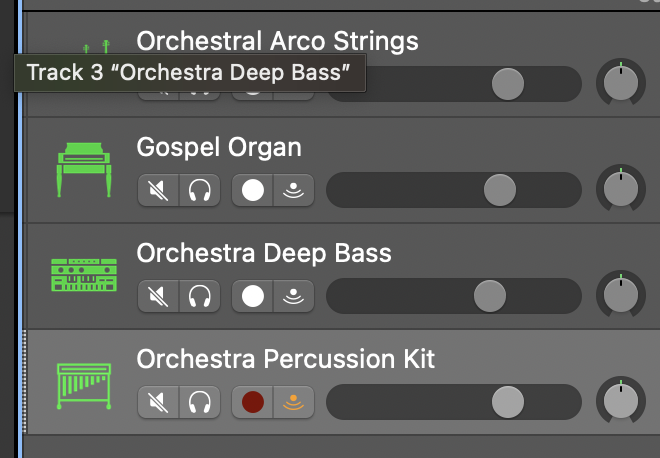Solo the Orchestra Deep Bass track

[200, 296]
